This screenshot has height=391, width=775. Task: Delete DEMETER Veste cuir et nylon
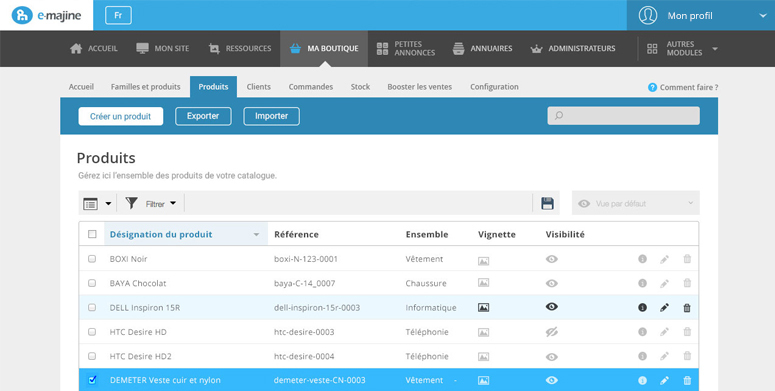point(687,380)
